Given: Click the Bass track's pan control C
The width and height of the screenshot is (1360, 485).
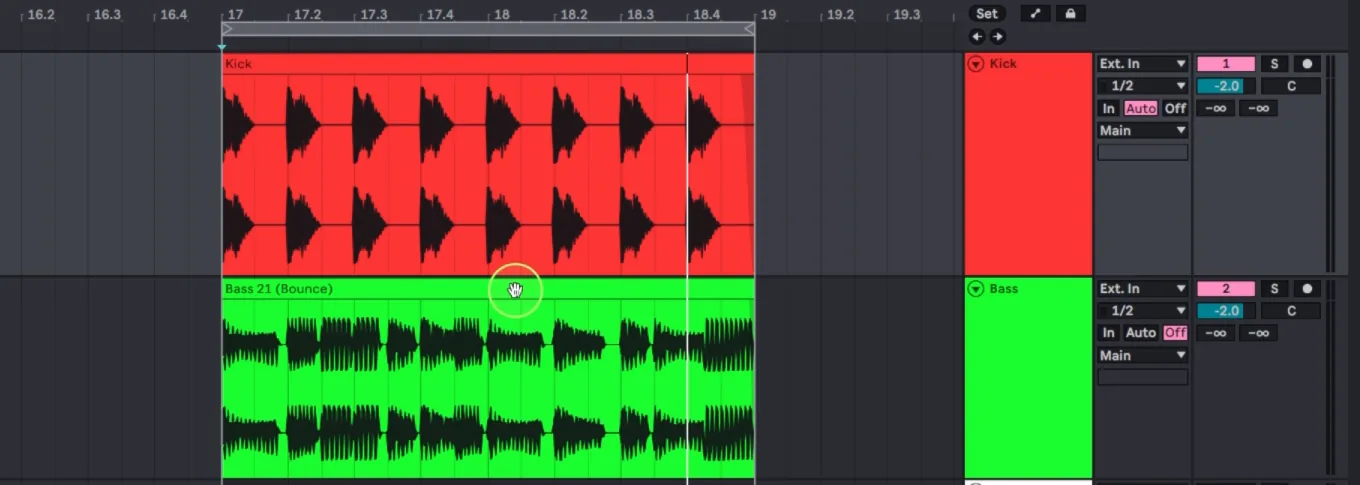Looking at the screenshot, I should coord(1291,311).
